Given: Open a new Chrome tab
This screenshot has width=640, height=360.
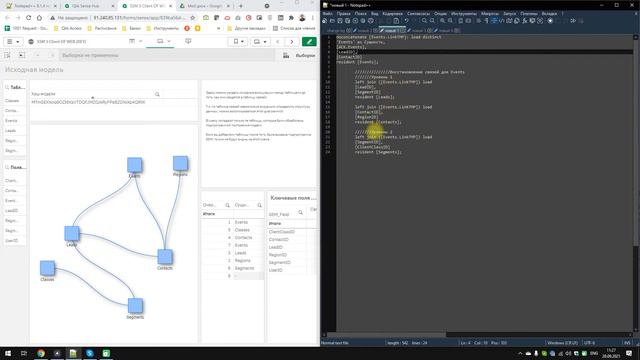Looking at the screenshot, I should [241, 6].
